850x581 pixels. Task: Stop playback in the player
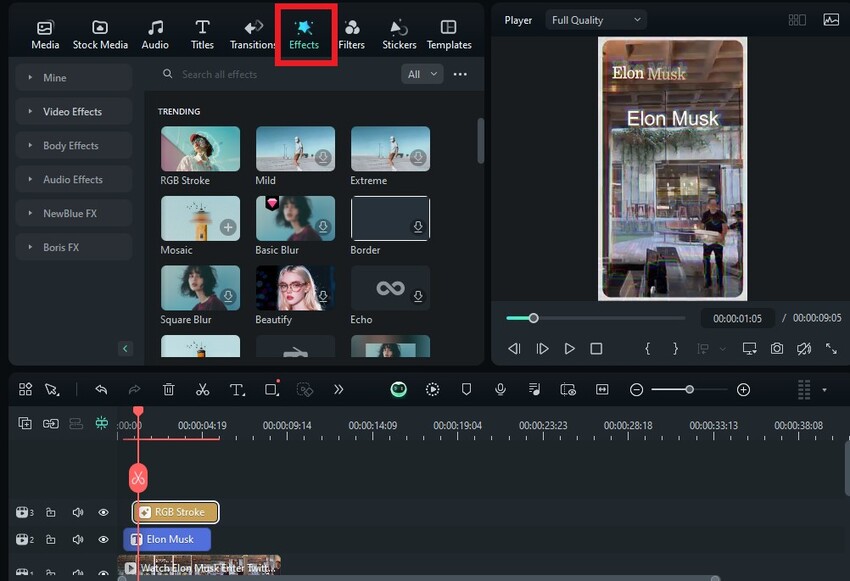pos(596,348)
